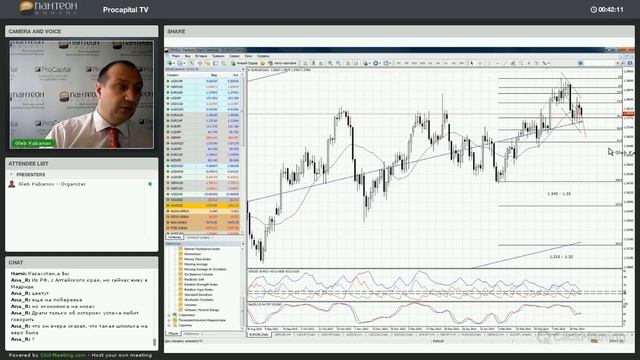Toggle the Strategy Tester toolbar icon
Image resolution: width=640 pixels, height=360 pixels.
click(x=223, y=63)
